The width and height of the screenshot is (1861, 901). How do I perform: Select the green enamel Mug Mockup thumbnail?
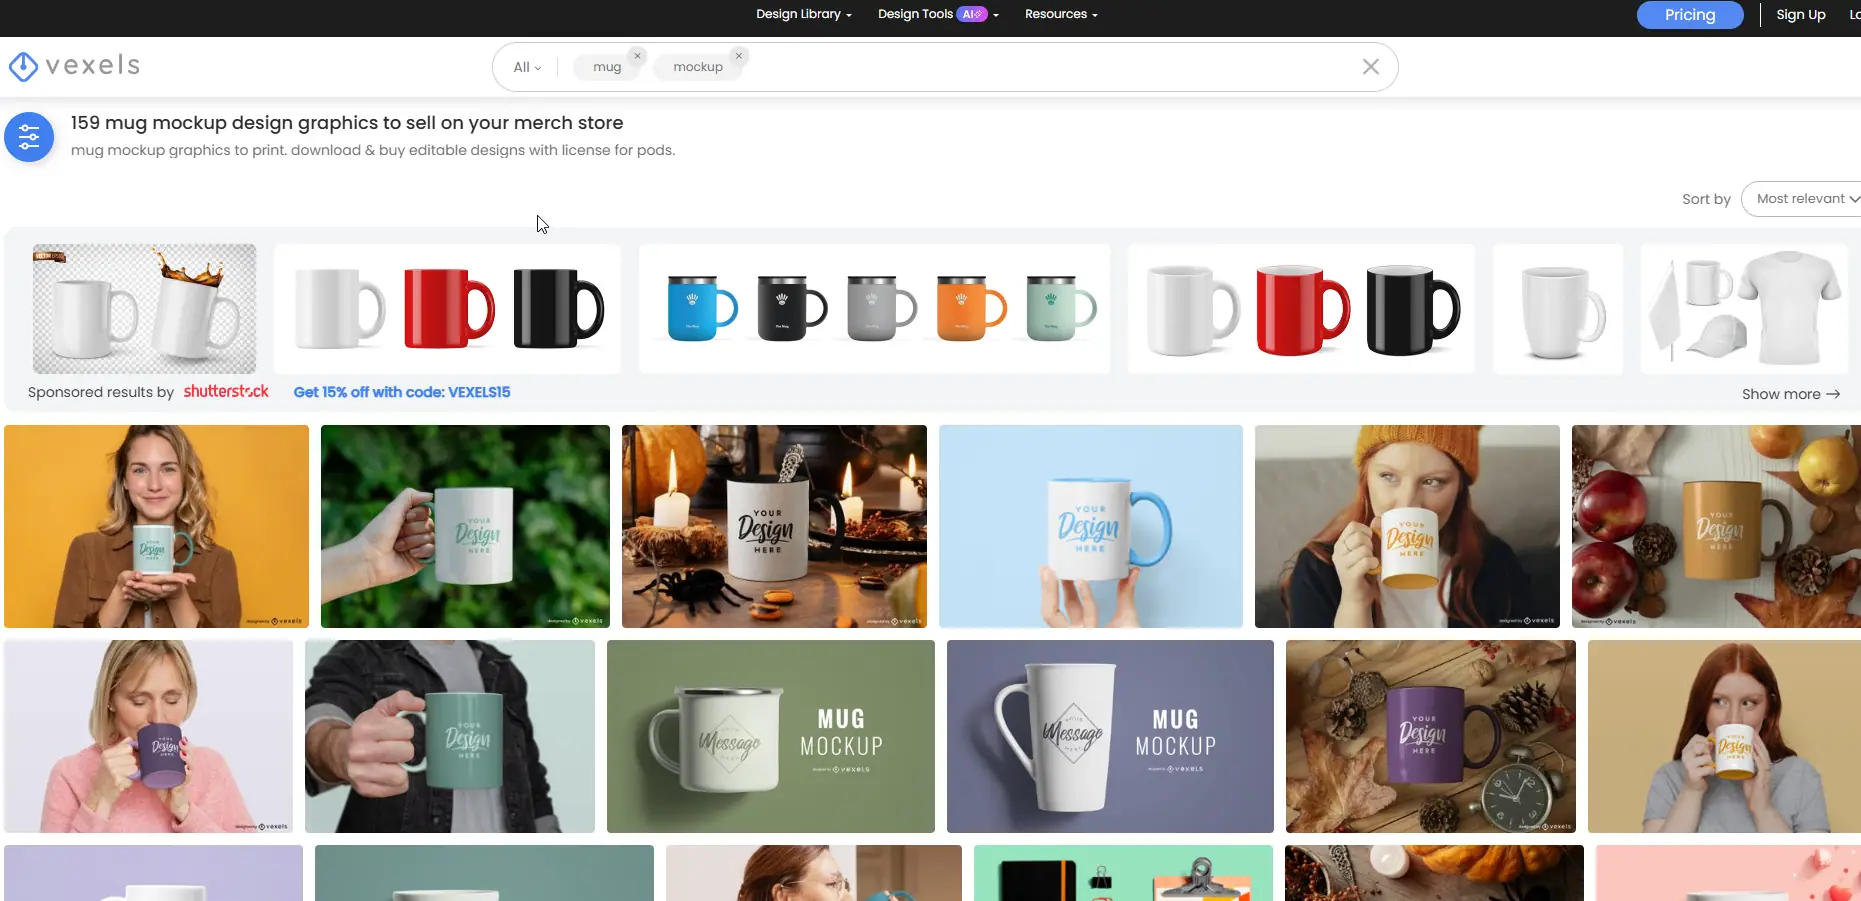point(770,736)
